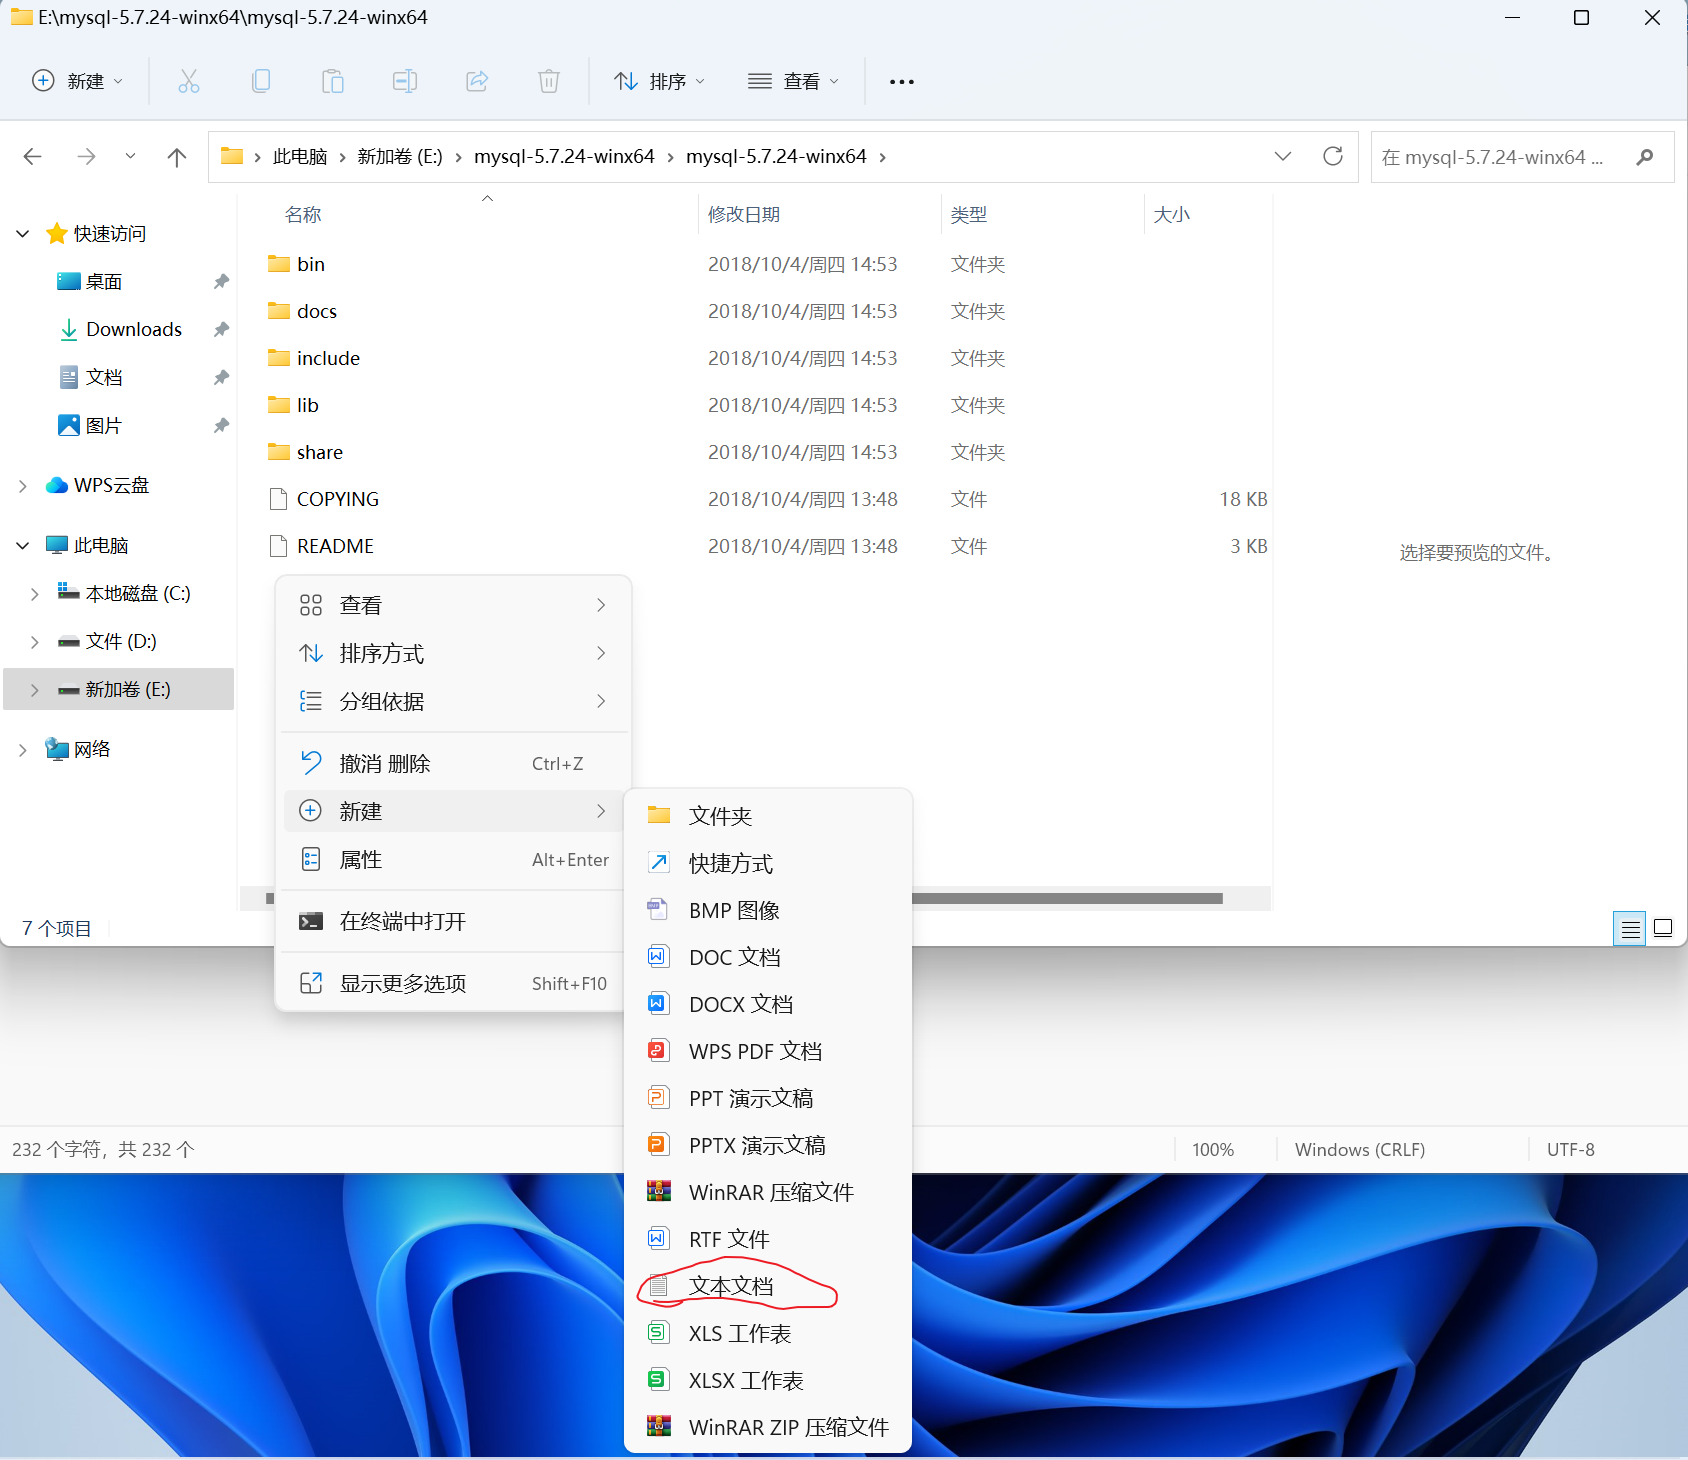Create new WinRAR ZIP 压缩文件
The image size is (1688, 1460).
(768, 1427)
